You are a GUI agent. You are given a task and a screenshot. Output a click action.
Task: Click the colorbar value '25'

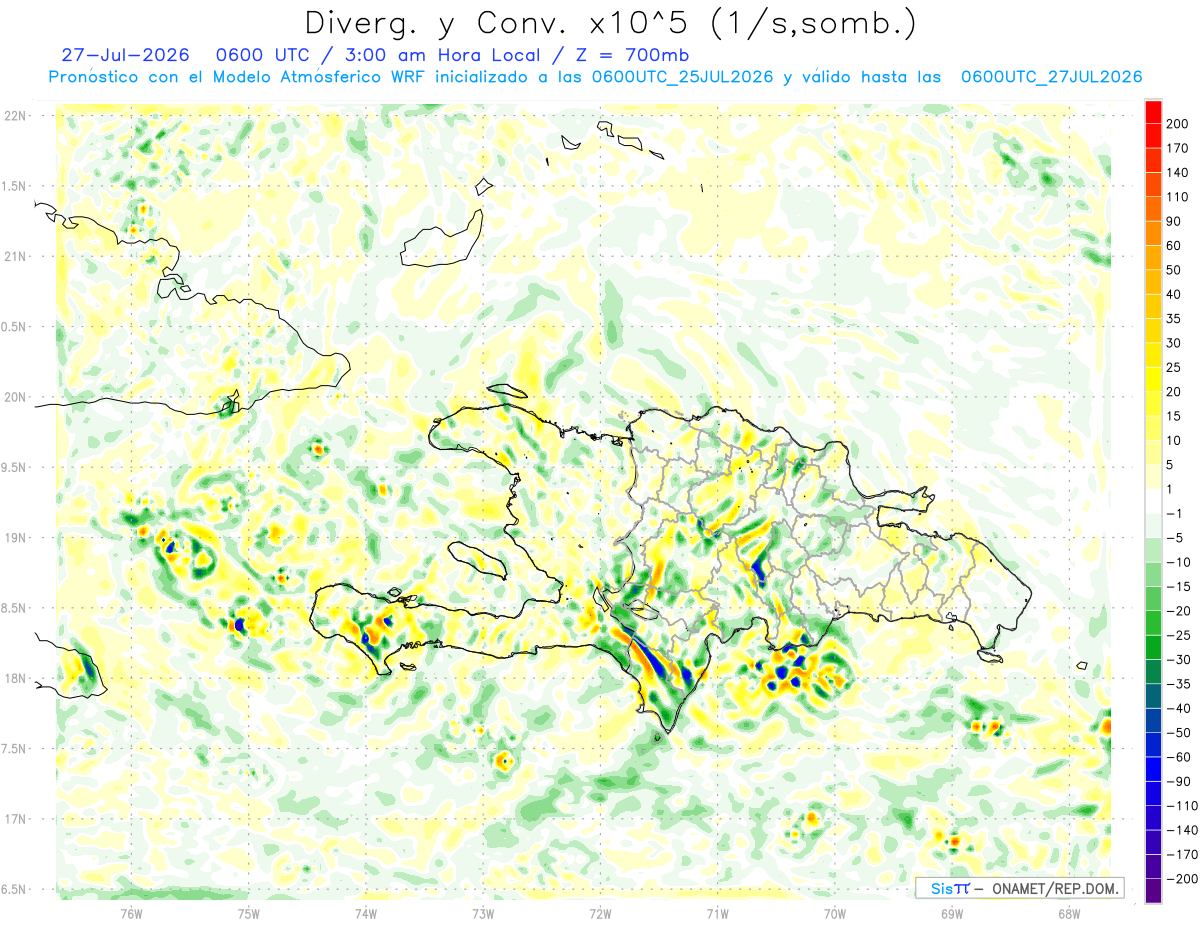click(x=1175, y=368)
